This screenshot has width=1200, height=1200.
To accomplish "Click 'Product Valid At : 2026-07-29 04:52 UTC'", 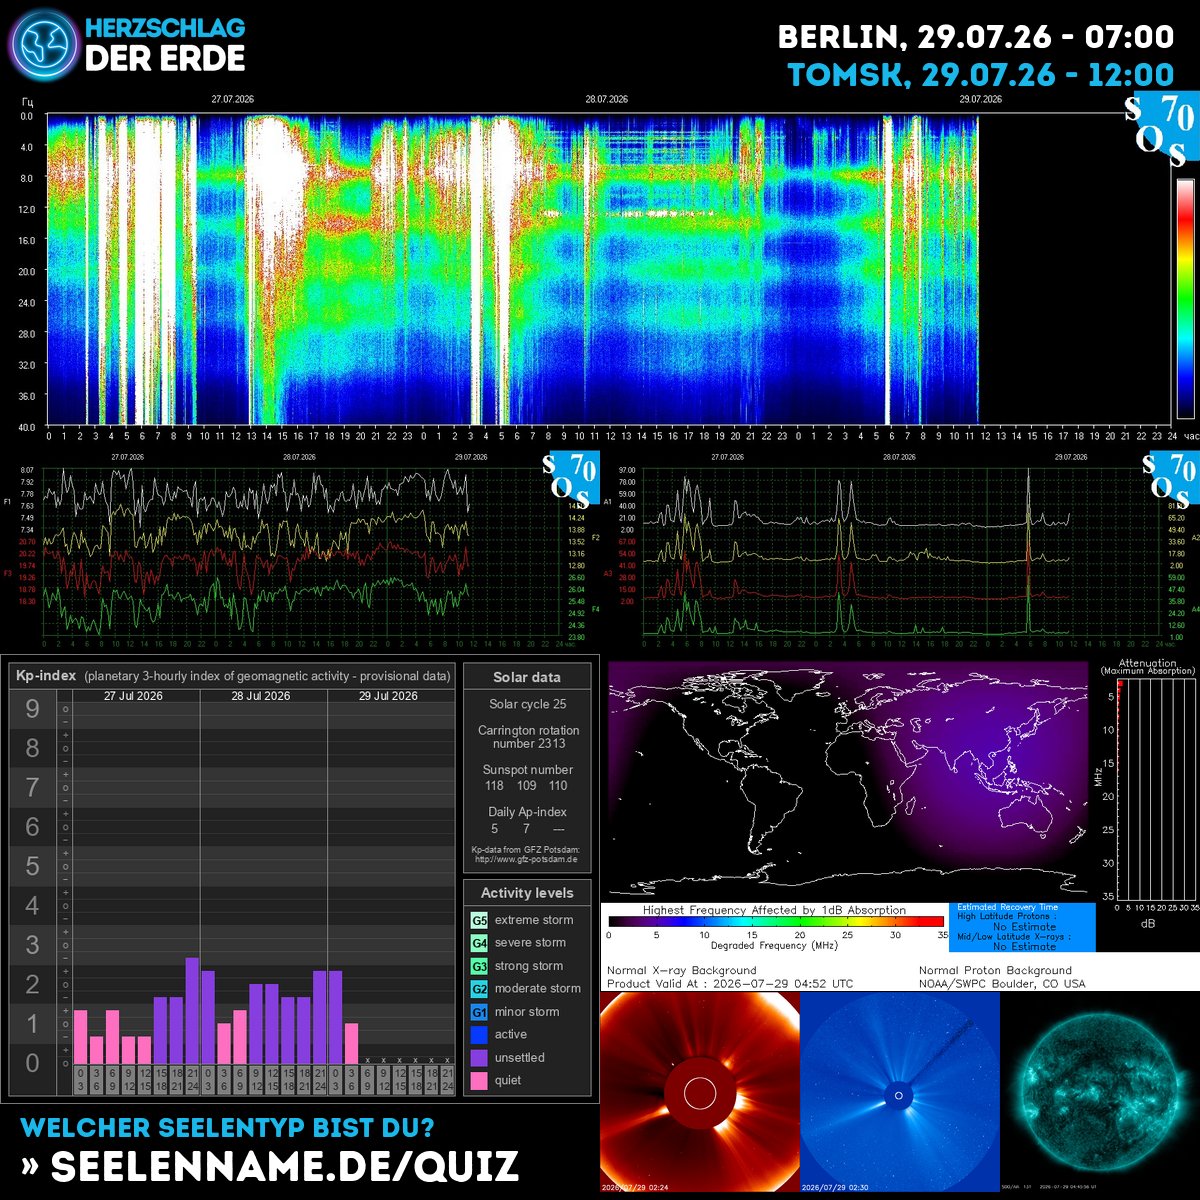I will point(730,984).
